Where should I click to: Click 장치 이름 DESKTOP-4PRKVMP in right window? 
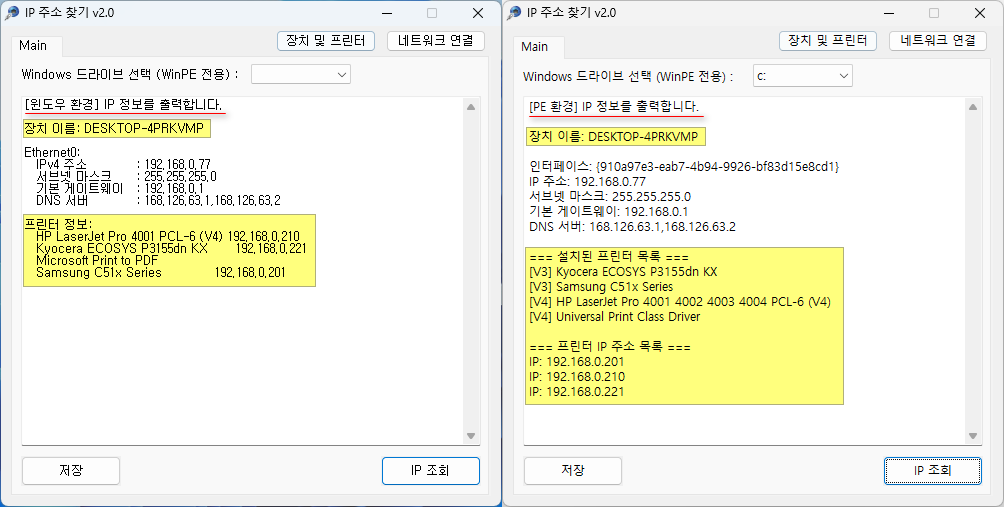click(x=615, y=136)
